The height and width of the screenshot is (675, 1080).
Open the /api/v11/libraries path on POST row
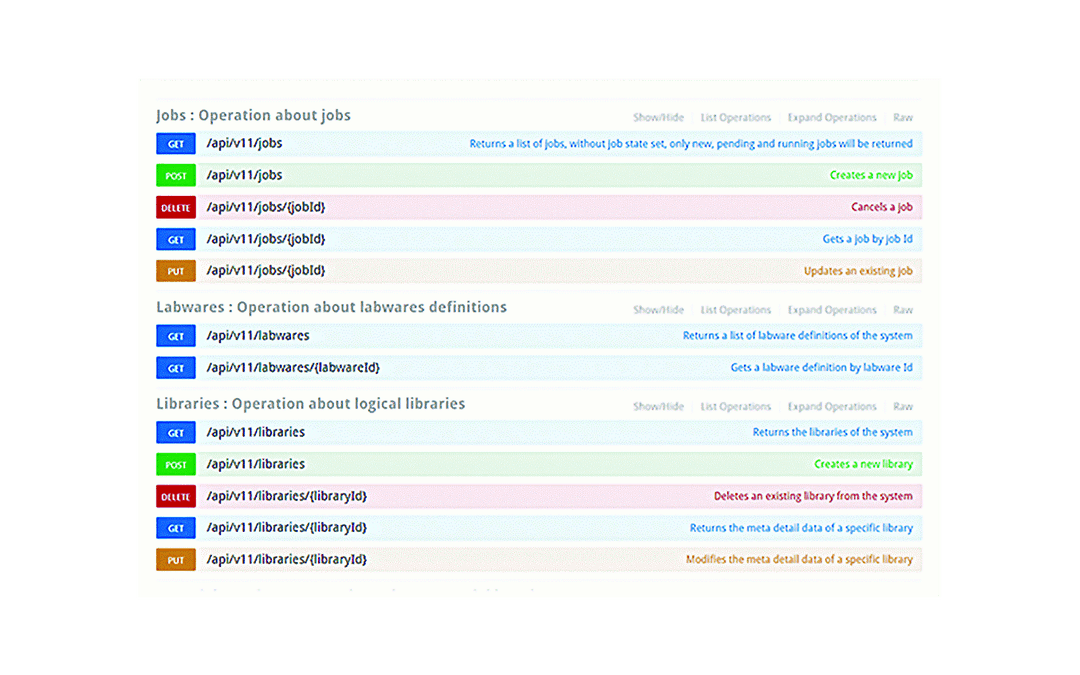tap(256, 464)
